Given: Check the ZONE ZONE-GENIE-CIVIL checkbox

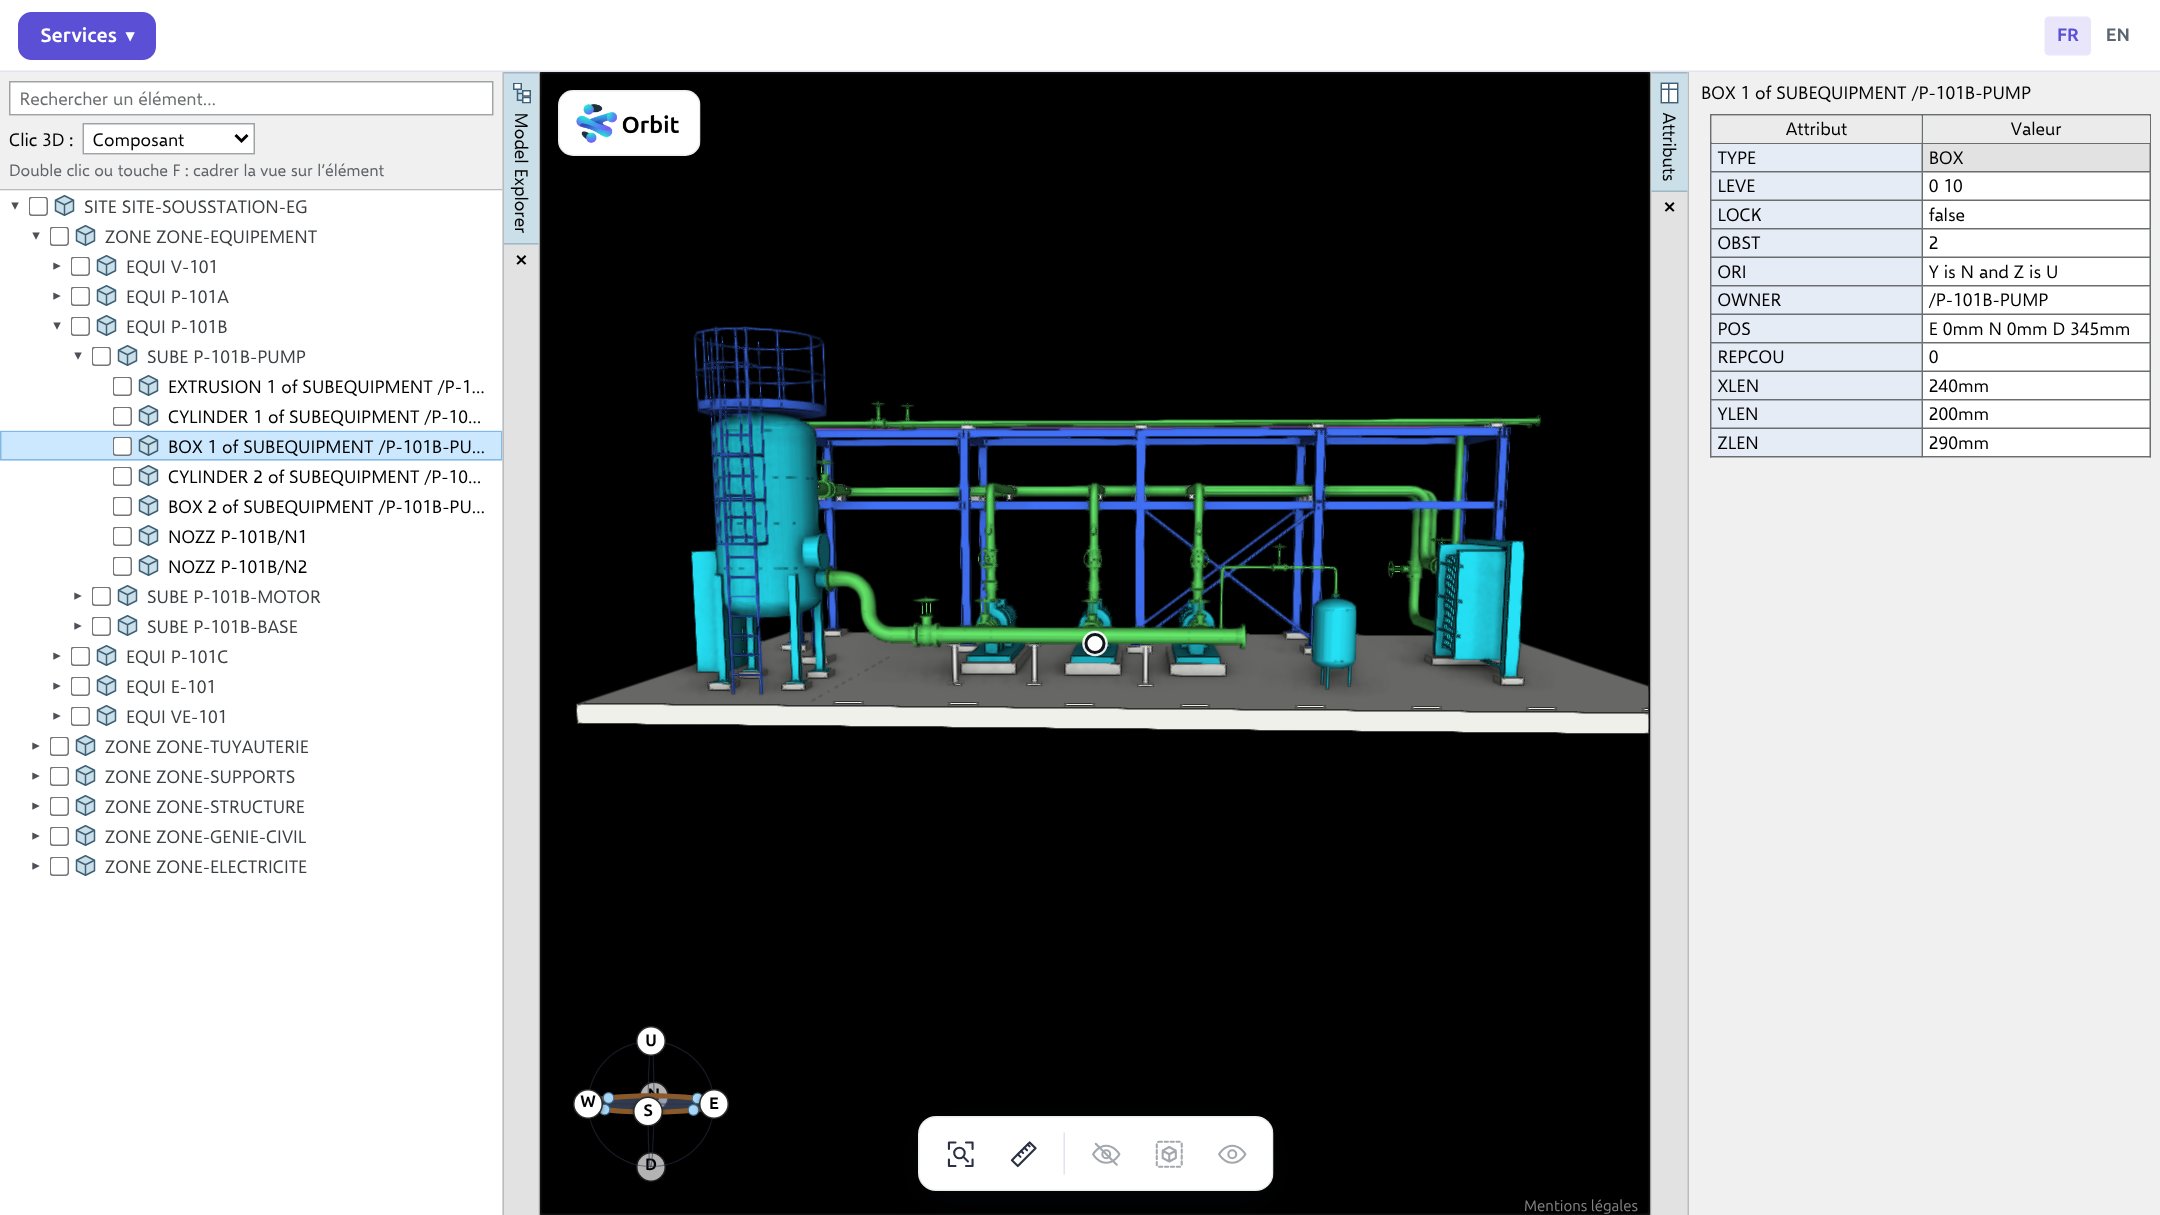Looking at the screenshot, I should (x=60, y=836).
